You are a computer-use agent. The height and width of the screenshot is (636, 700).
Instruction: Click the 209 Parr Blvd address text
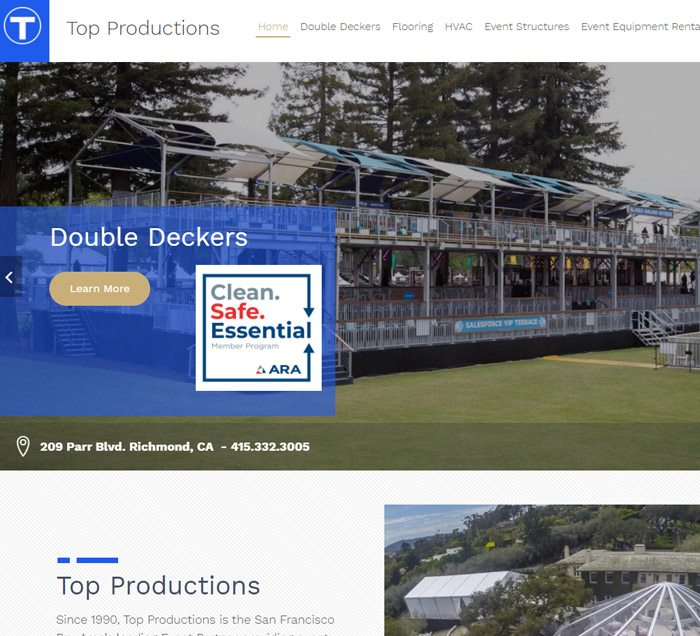click(x=127, y=447)
